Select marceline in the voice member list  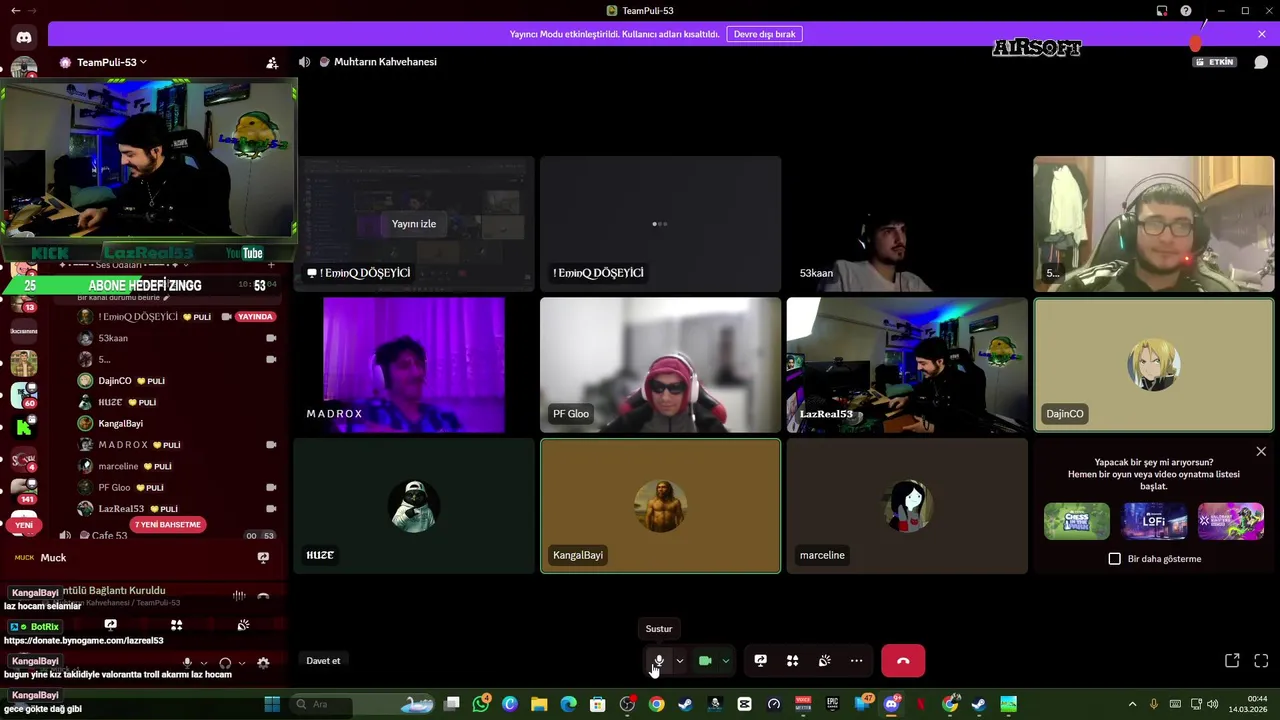coord(176,466)
